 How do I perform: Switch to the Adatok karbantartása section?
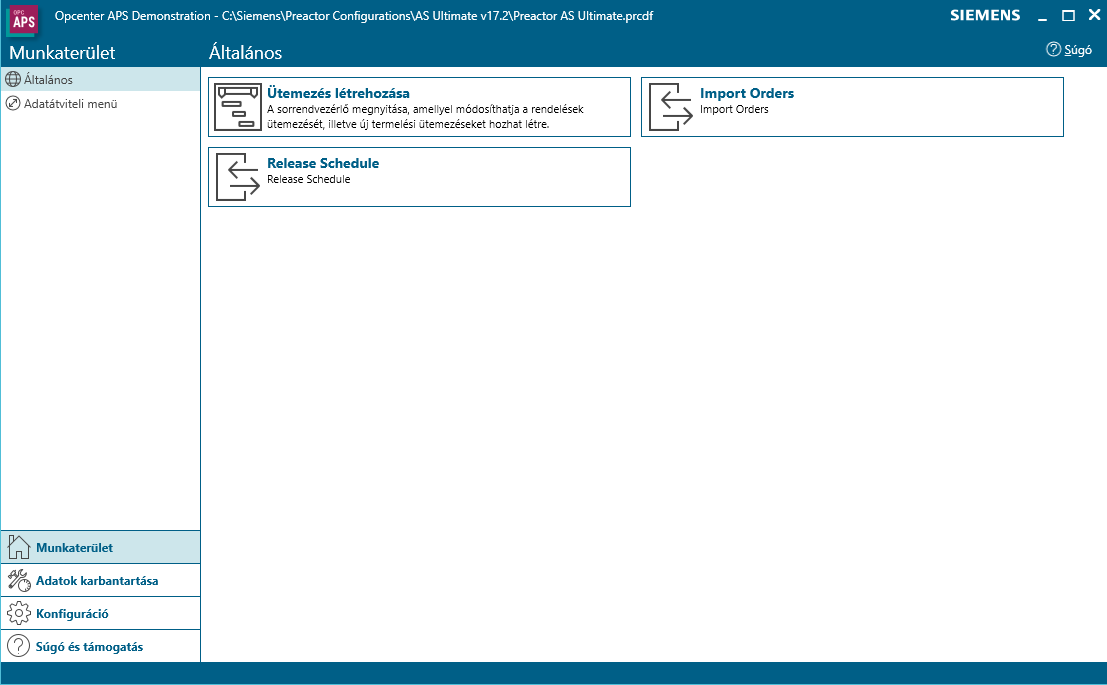click(97, 580)
